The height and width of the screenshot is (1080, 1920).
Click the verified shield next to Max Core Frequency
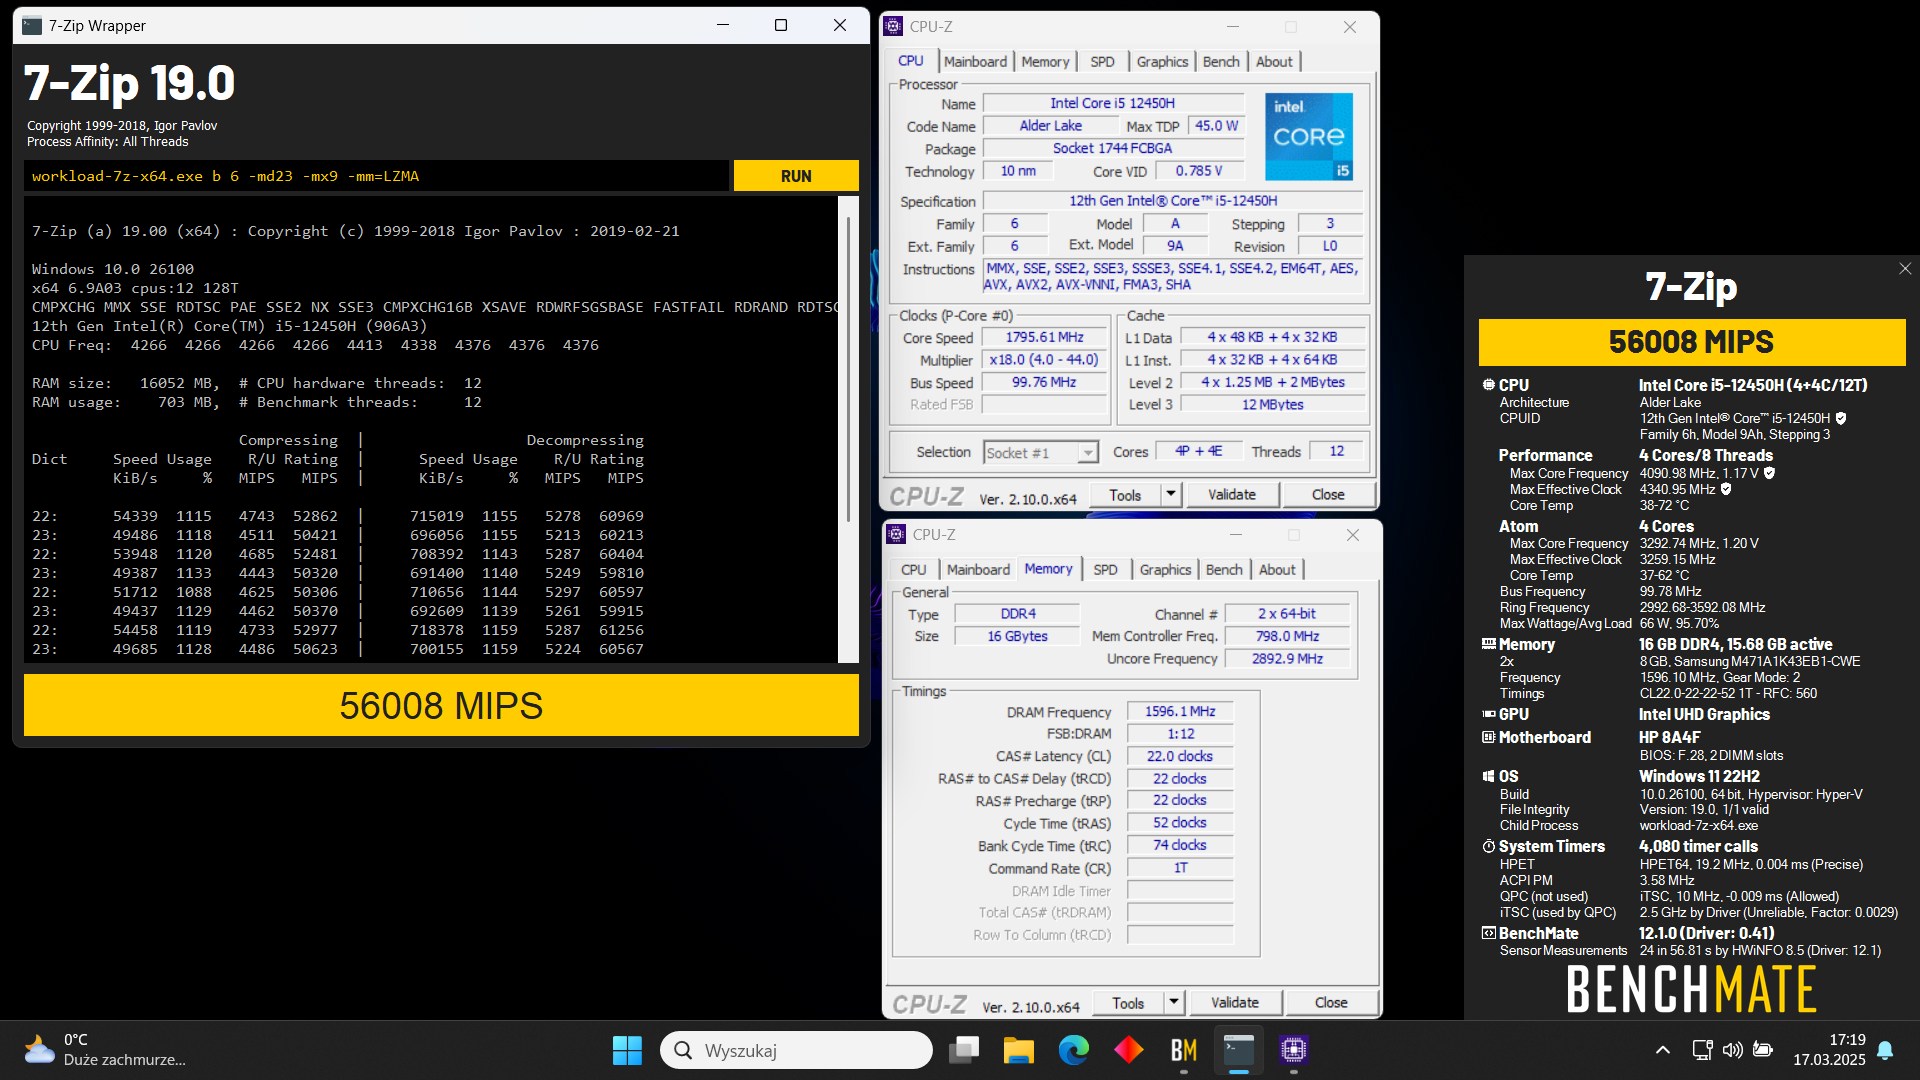point(1769,474)
